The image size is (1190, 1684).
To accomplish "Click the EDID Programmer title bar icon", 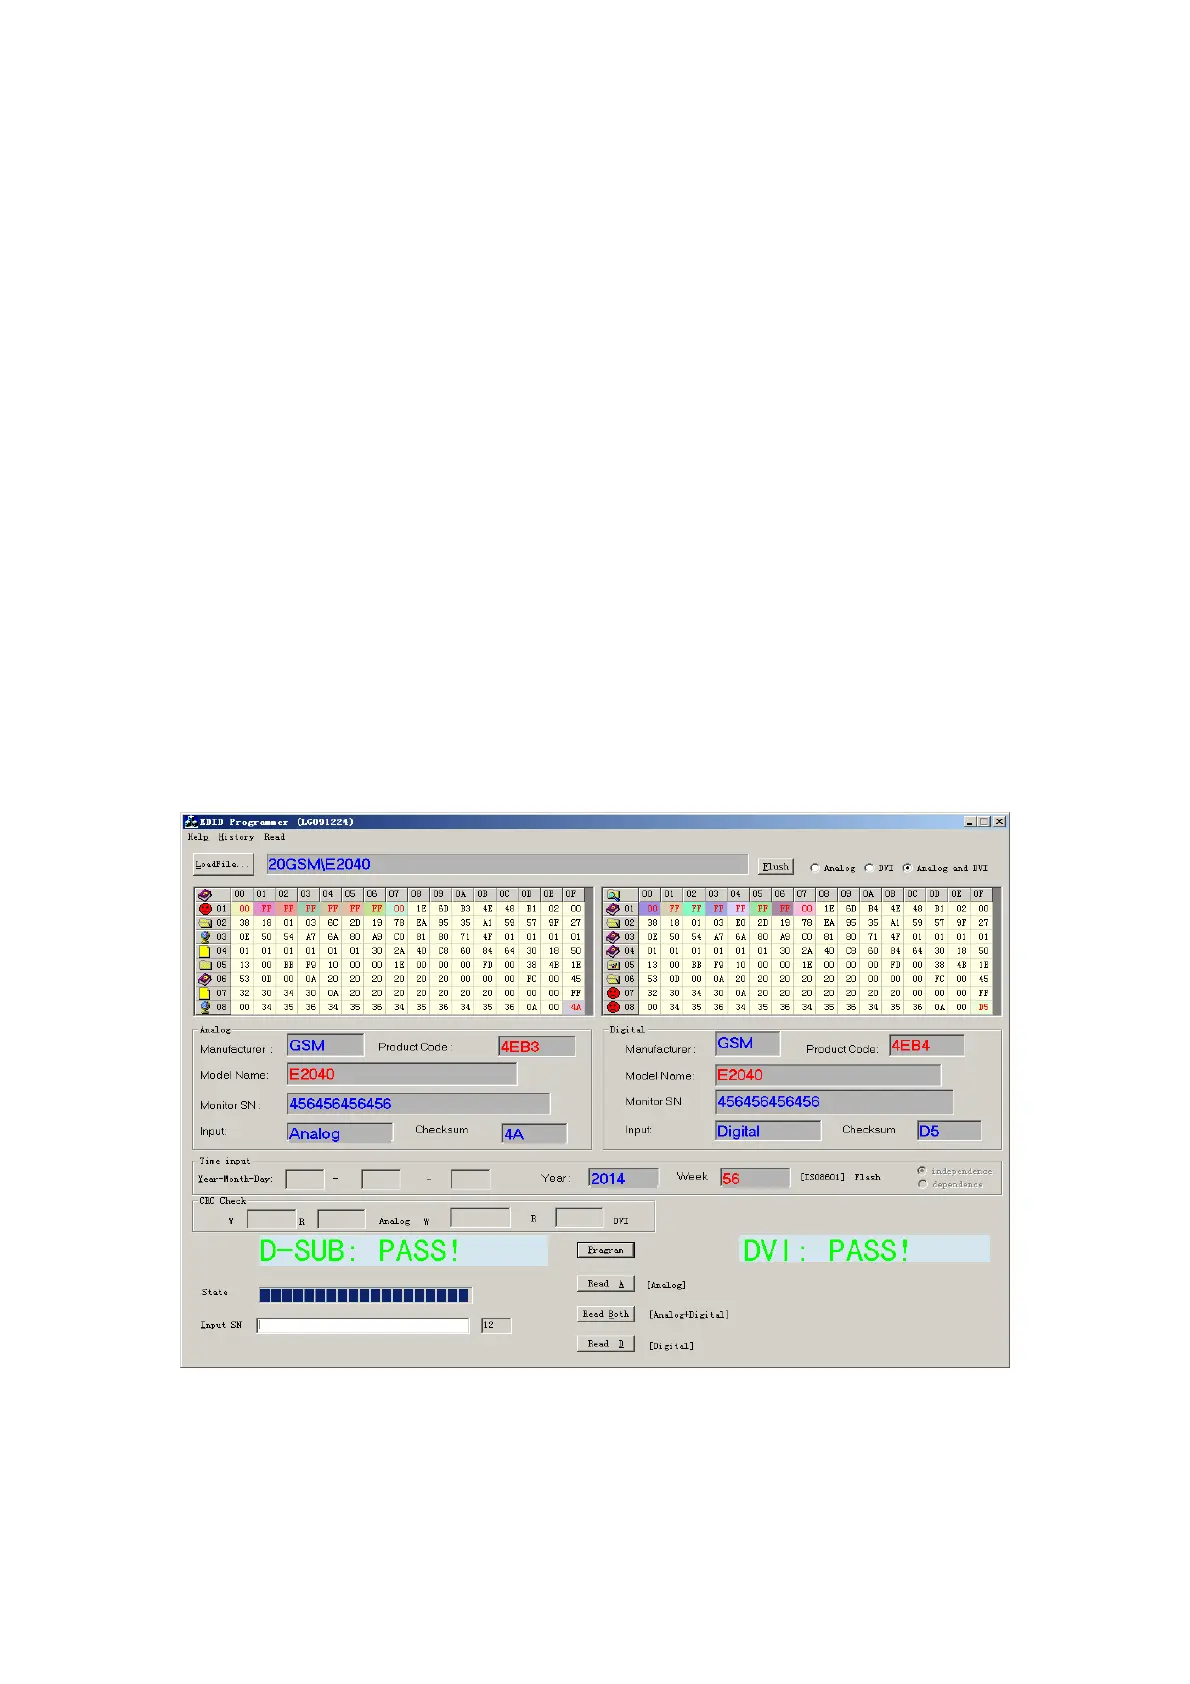I will coord(190,822).
